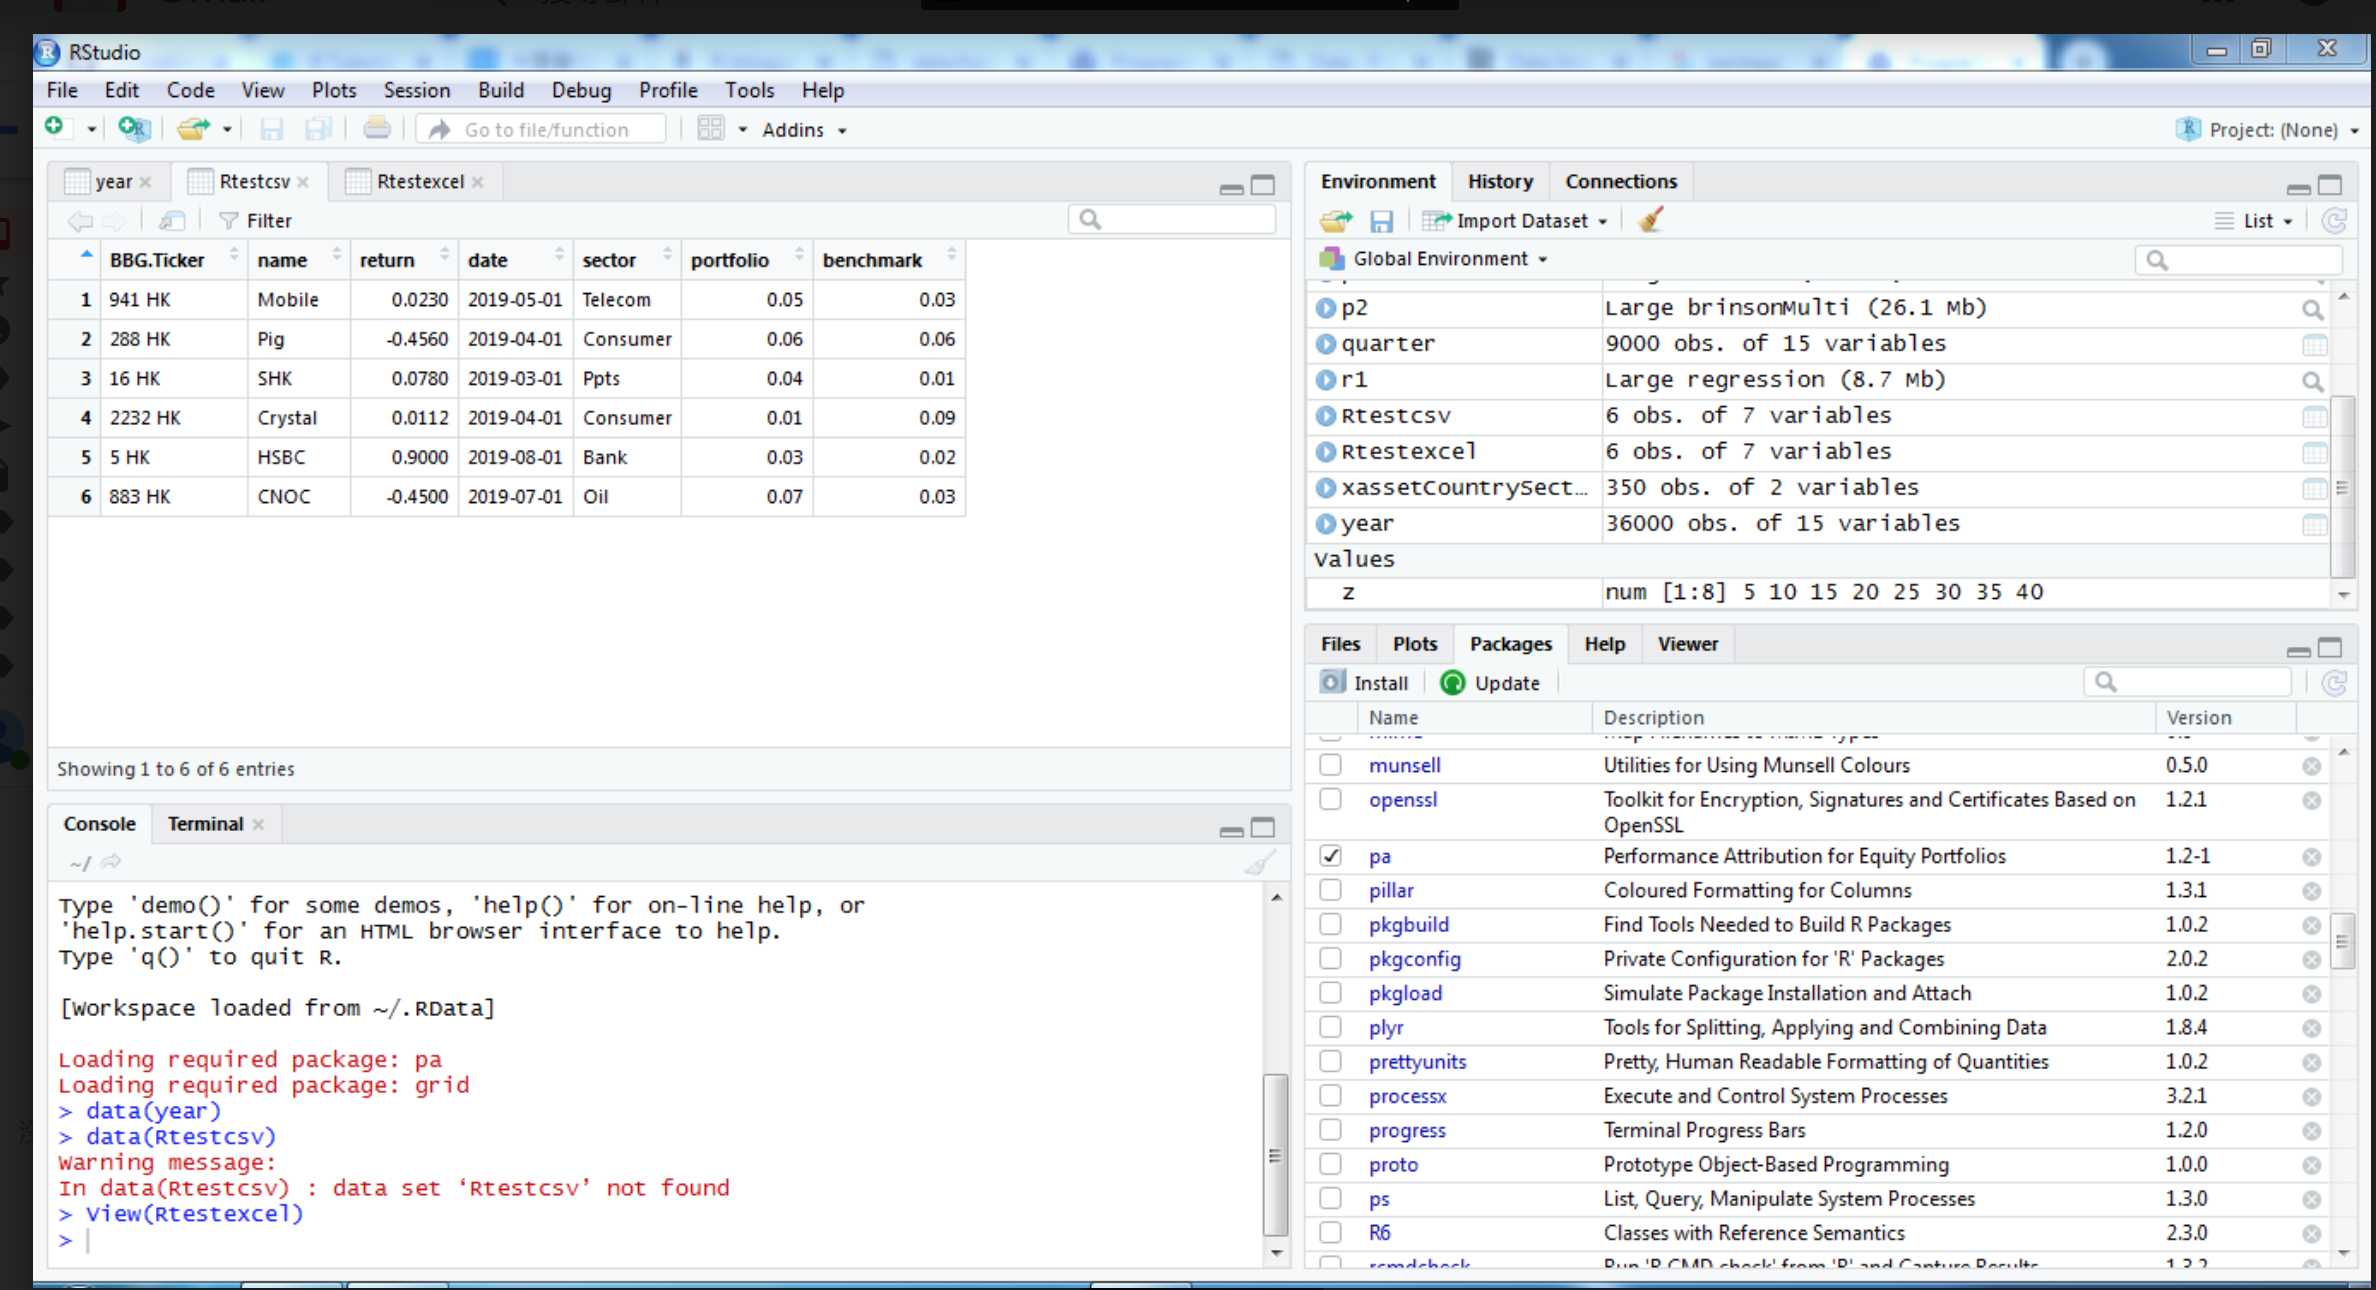Open the Addins dropdown
This screenshot has width=2376, height=1290.
click(805, 130)
